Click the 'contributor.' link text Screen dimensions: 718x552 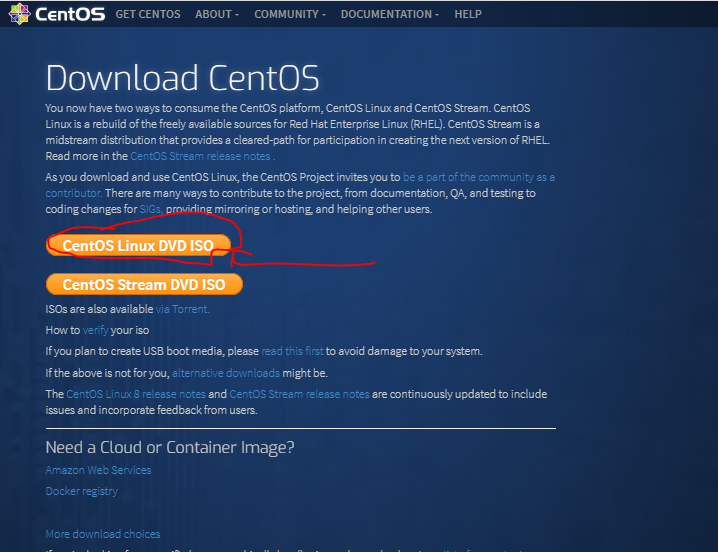click(74, 193)
